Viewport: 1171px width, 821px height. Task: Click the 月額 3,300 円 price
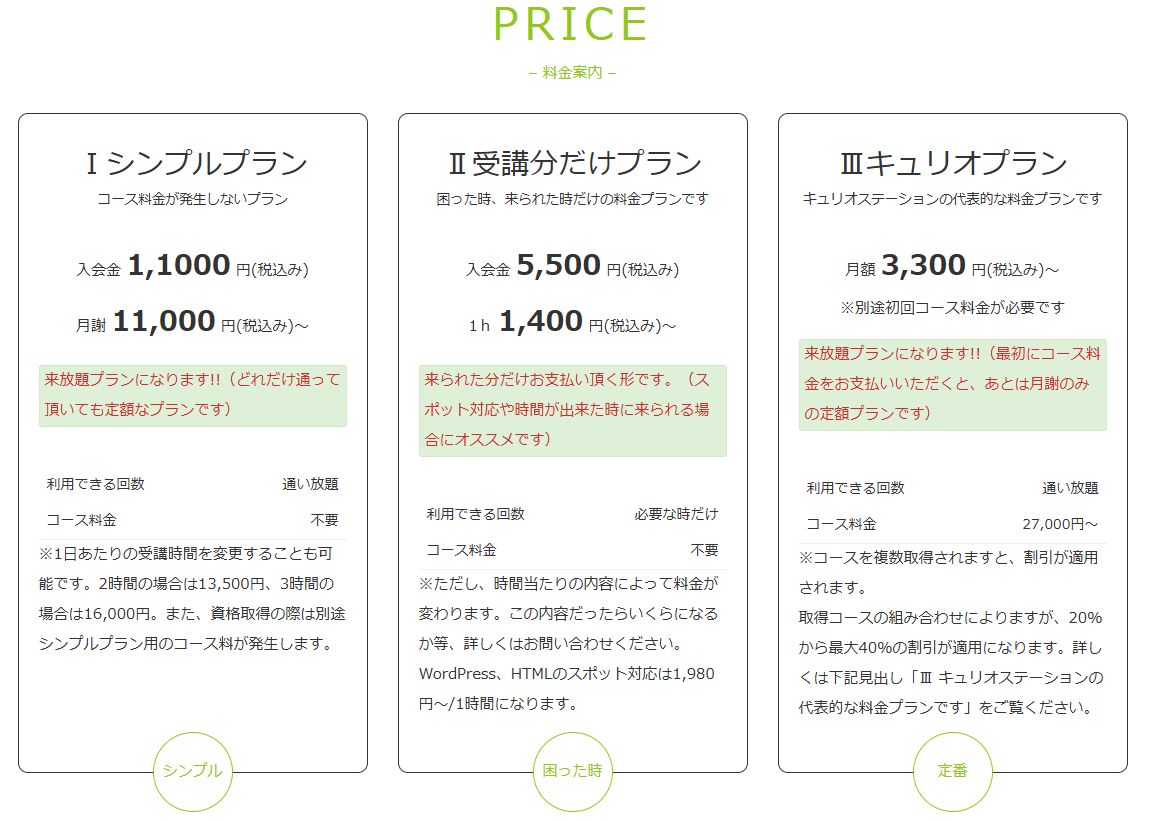coord(953,266)
